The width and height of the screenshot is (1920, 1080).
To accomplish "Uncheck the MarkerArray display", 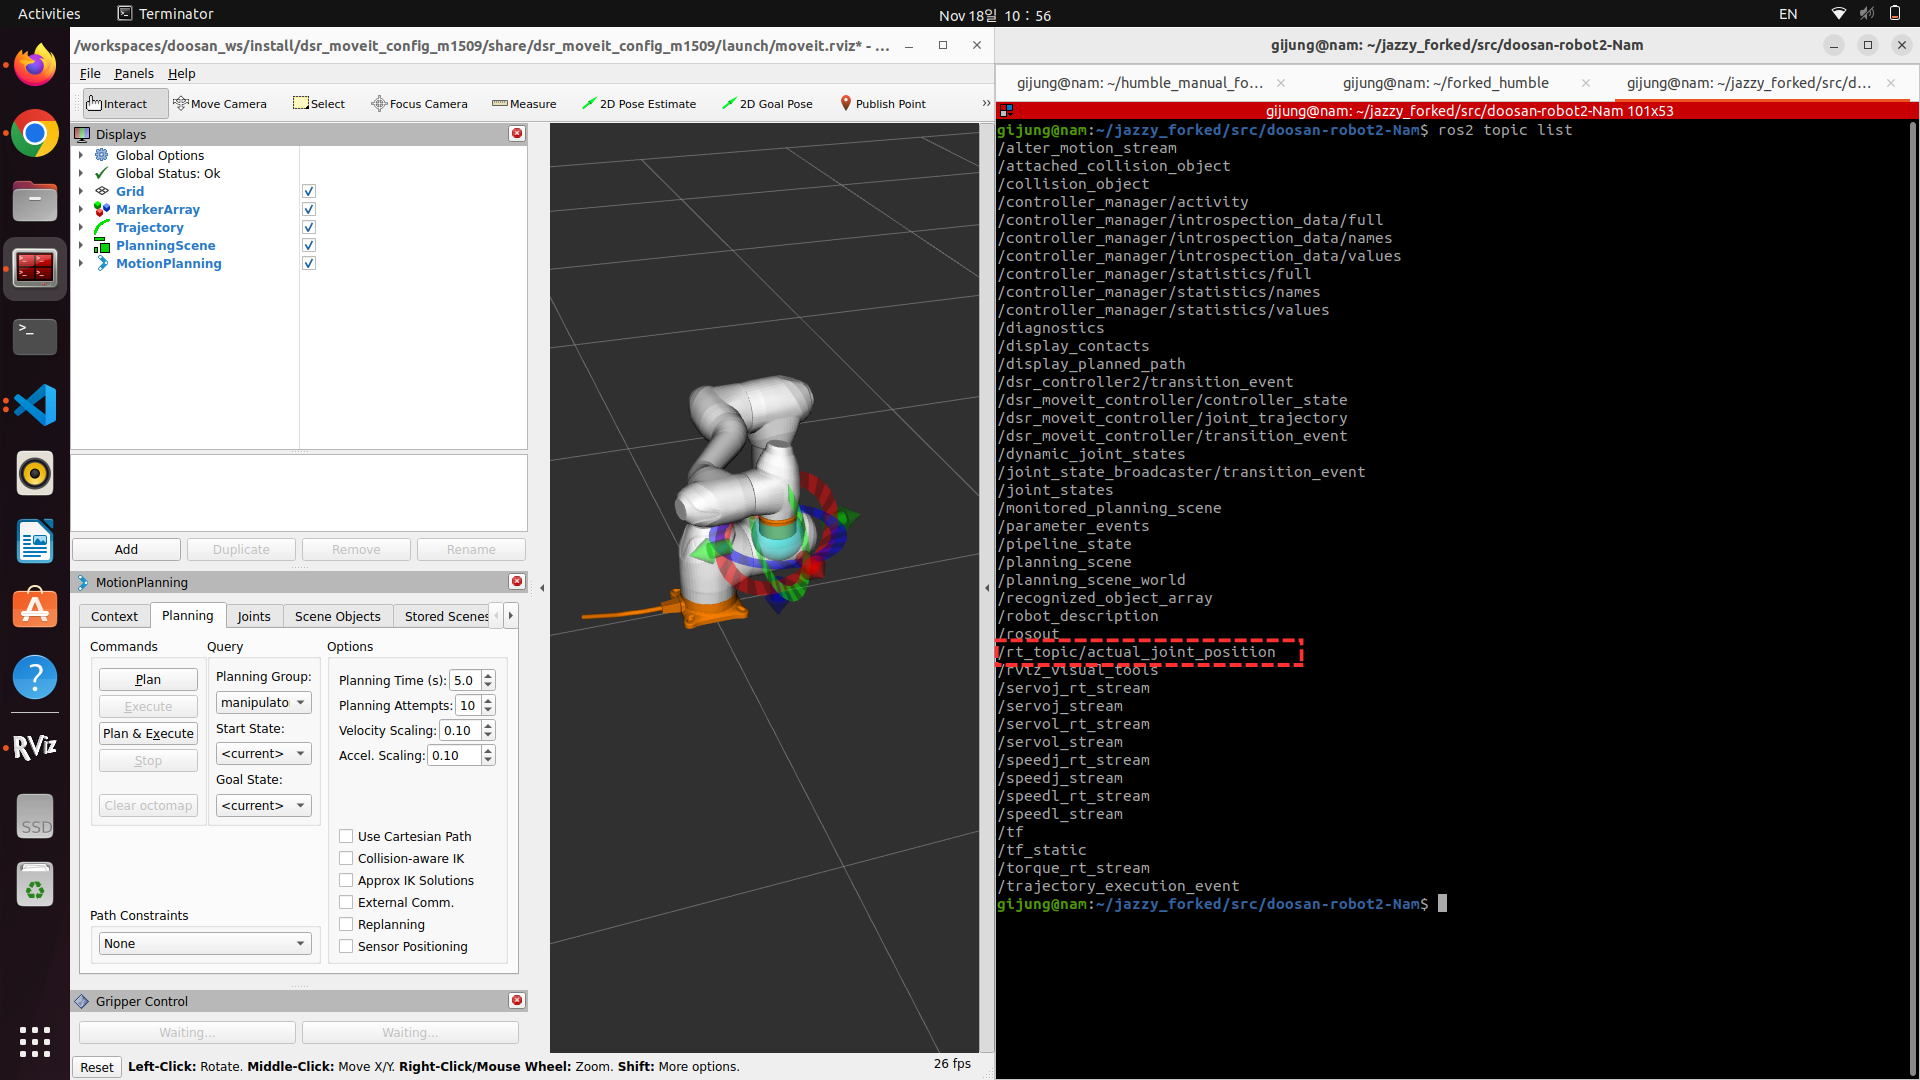I will (309, 209).
